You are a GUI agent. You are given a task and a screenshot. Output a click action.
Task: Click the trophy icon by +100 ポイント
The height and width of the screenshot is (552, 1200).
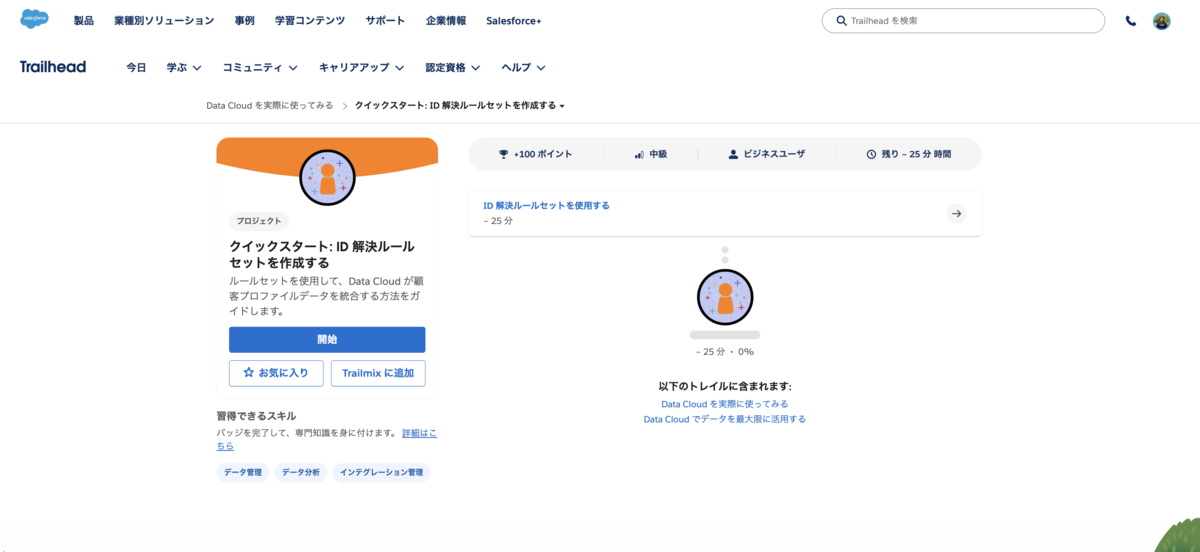tap(504, 154)
